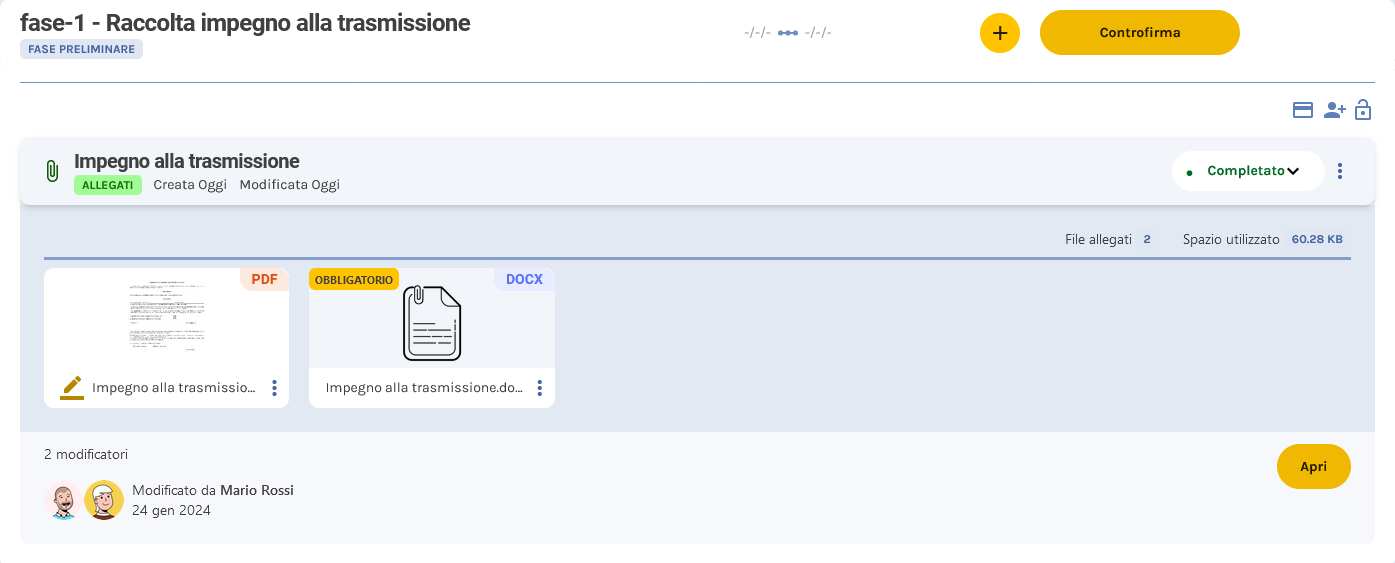Click the Modificata Oggi text
This screenshot has height=563, width=1395.
coord(290,185)
